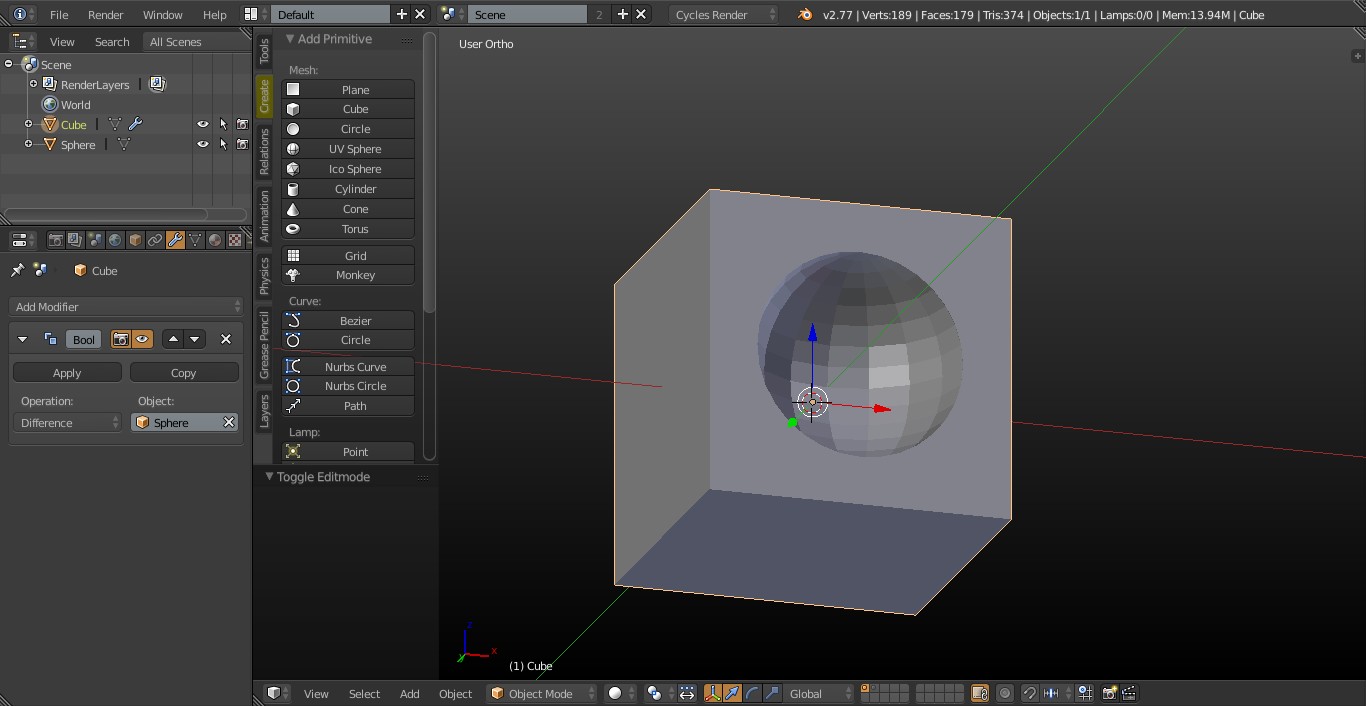The width and height of the screenshot is (1366, 706).
Task: Move the Bool modifier down in stack
Action: (195, 339)
